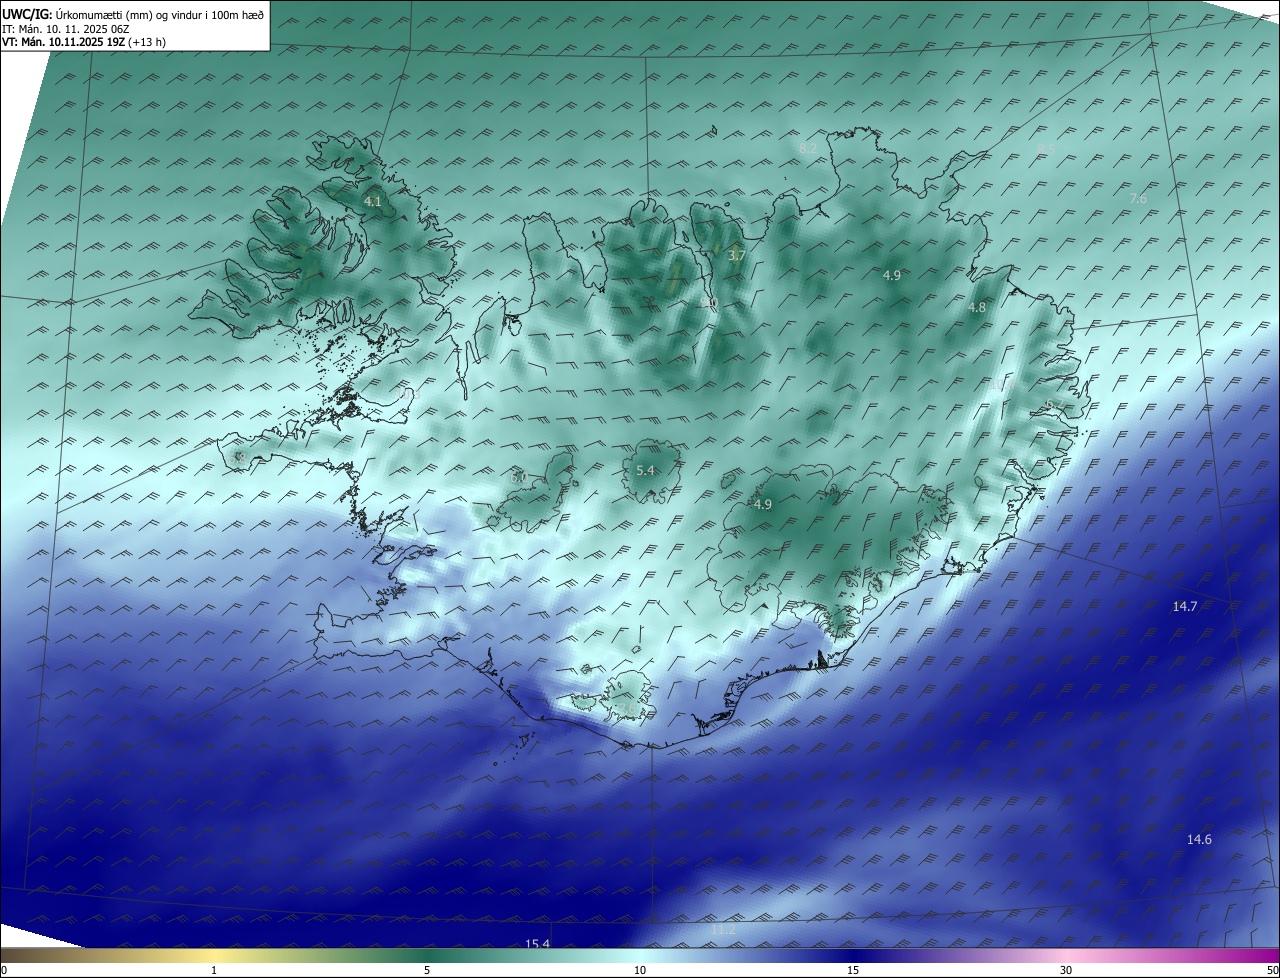Click the colorbar tick label 30
1280x978 pixels.
[x=1066, y=970]
